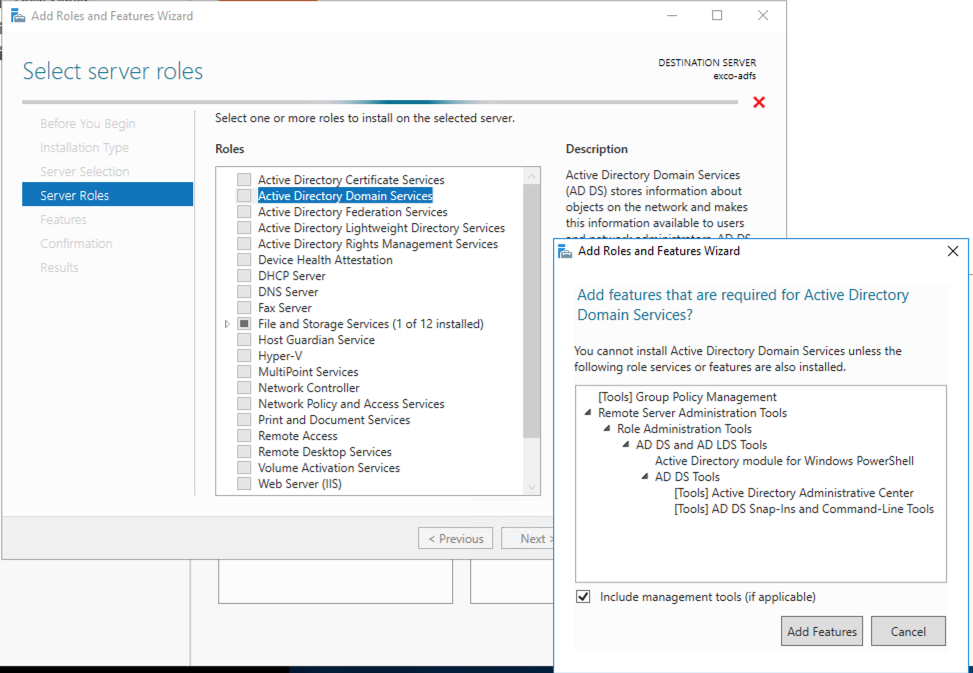Collapse Remote Server Administration Tools tree
Image resolution: width=973 pixels, height=673 pixels.
[x=588, y=413]
